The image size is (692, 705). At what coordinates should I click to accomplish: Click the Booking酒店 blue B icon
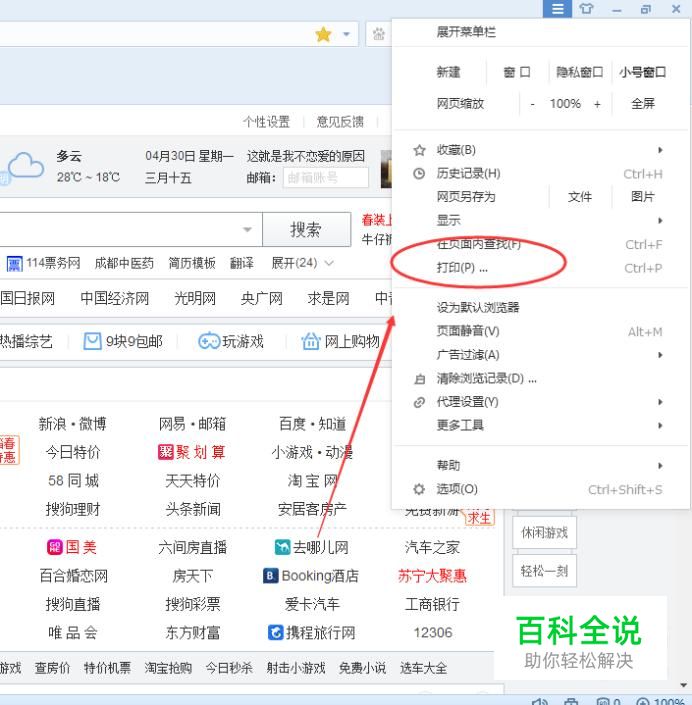click(x=270, y=576)
